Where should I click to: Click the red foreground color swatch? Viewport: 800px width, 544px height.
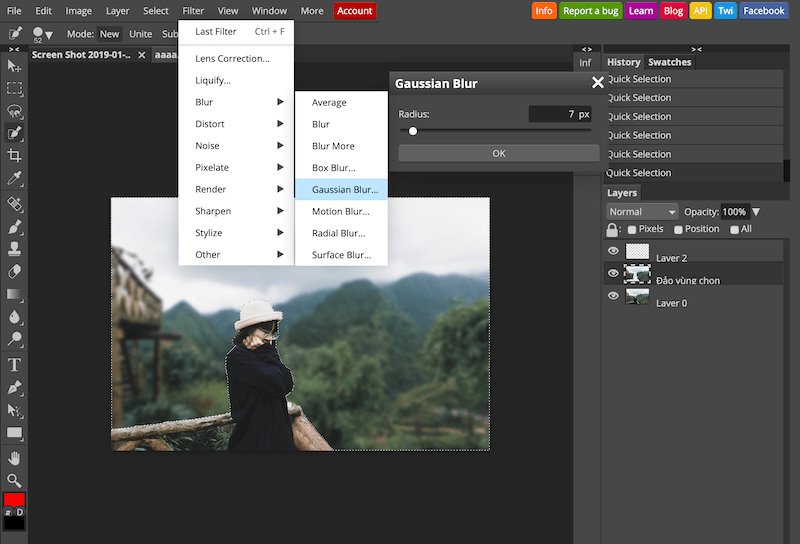[x=14, y=499]
